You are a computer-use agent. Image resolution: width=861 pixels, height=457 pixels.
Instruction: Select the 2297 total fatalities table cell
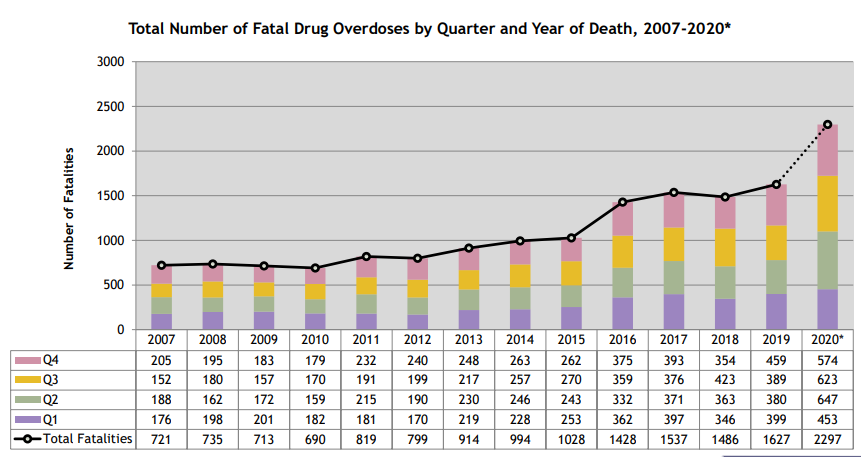pyautogui.click(x=827, y=439)
